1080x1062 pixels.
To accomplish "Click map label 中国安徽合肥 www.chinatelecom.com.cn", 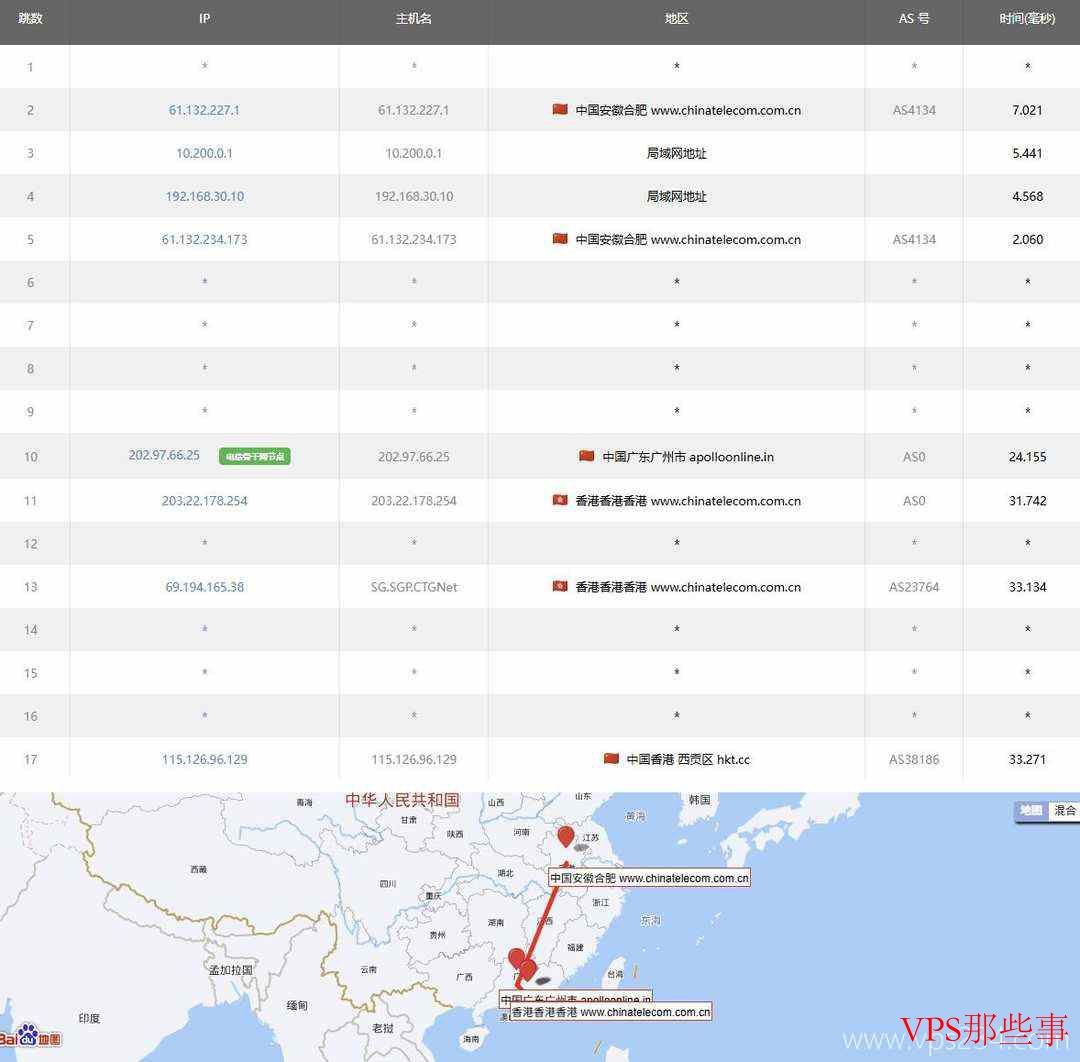I will [649, 878].
